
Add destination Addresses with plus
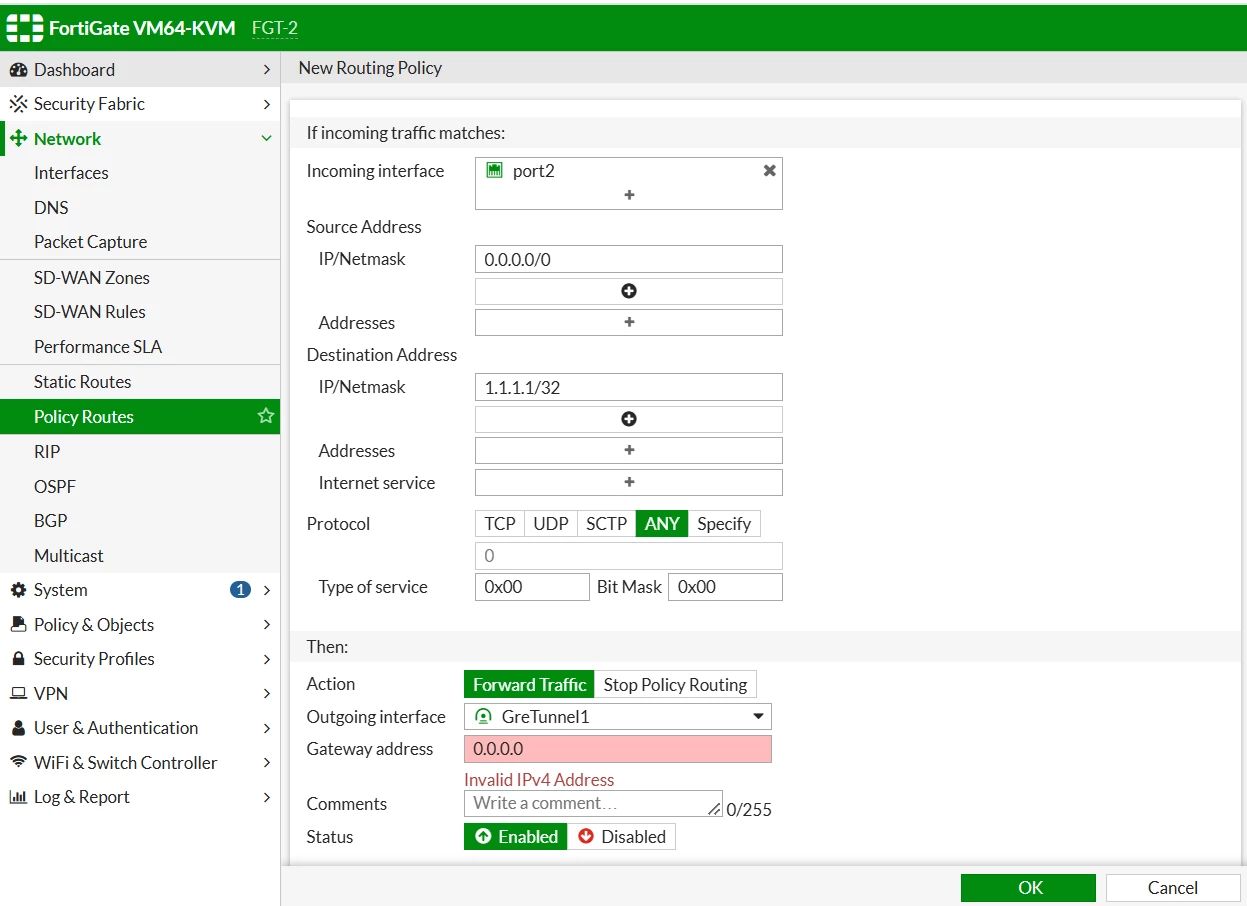click(x=629, y=450)
